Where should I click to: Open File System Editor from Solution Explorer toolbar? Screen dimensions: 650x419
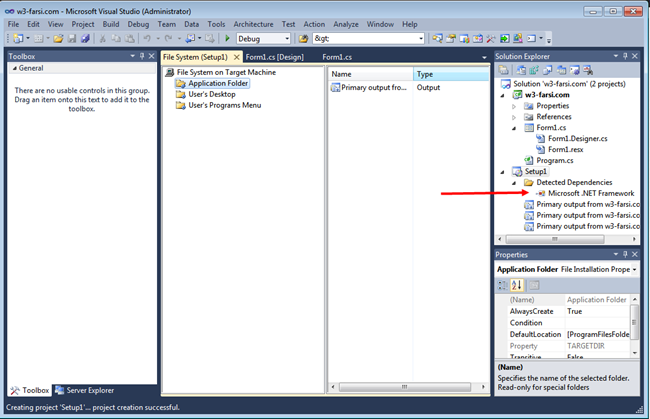[x=521, y=70]
